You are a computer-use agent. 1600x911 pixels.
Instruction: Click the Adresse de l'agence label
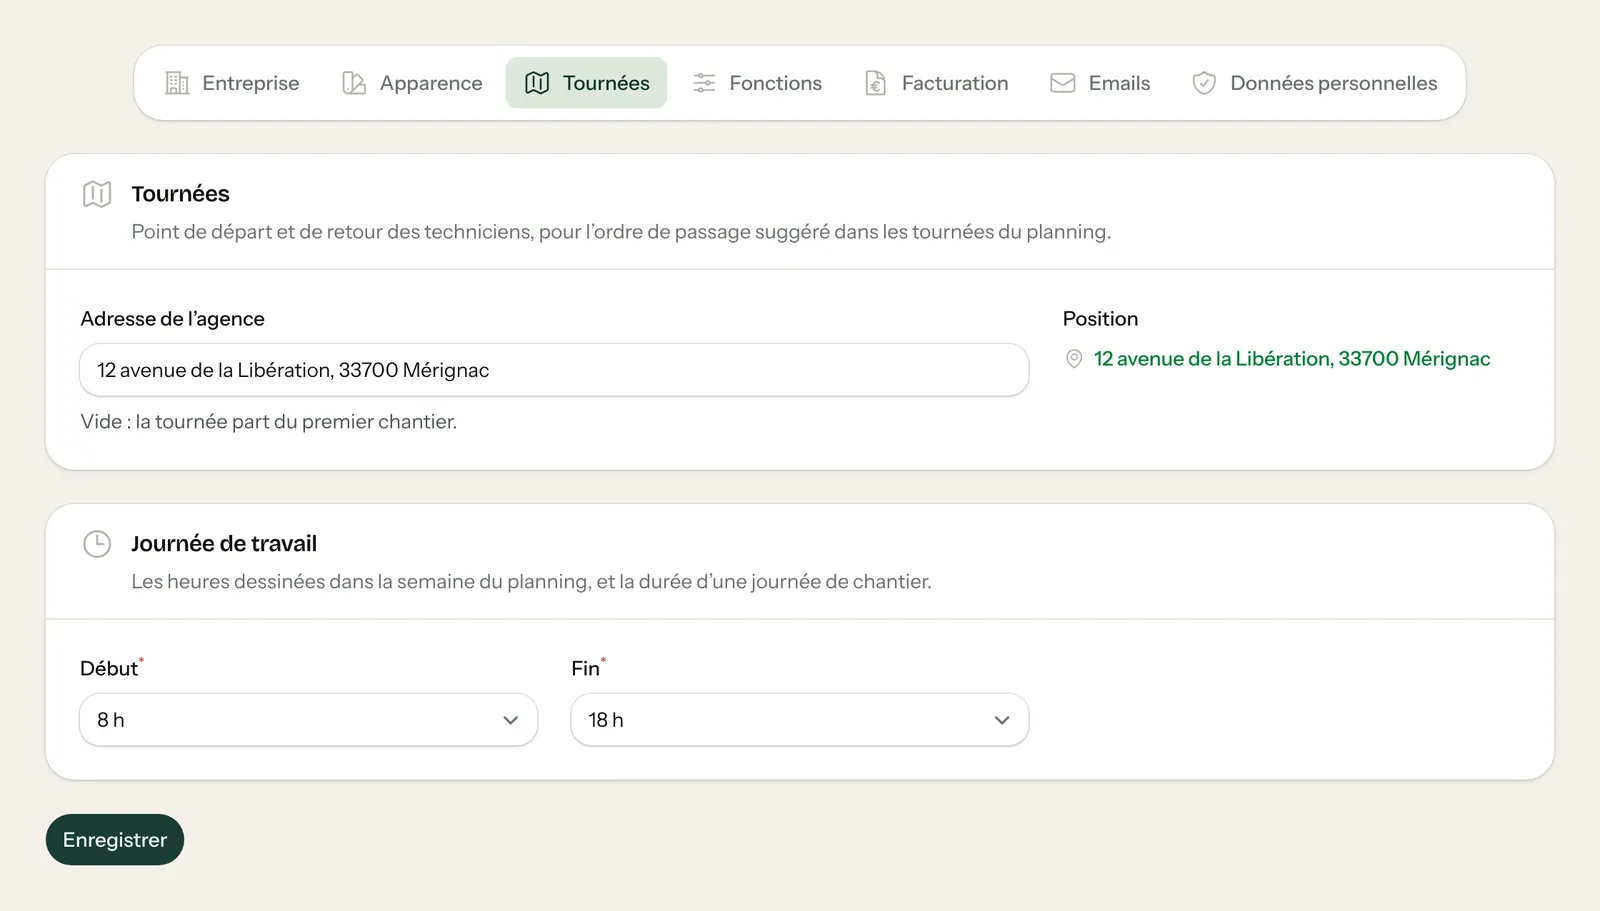click(x=173, y=319)
